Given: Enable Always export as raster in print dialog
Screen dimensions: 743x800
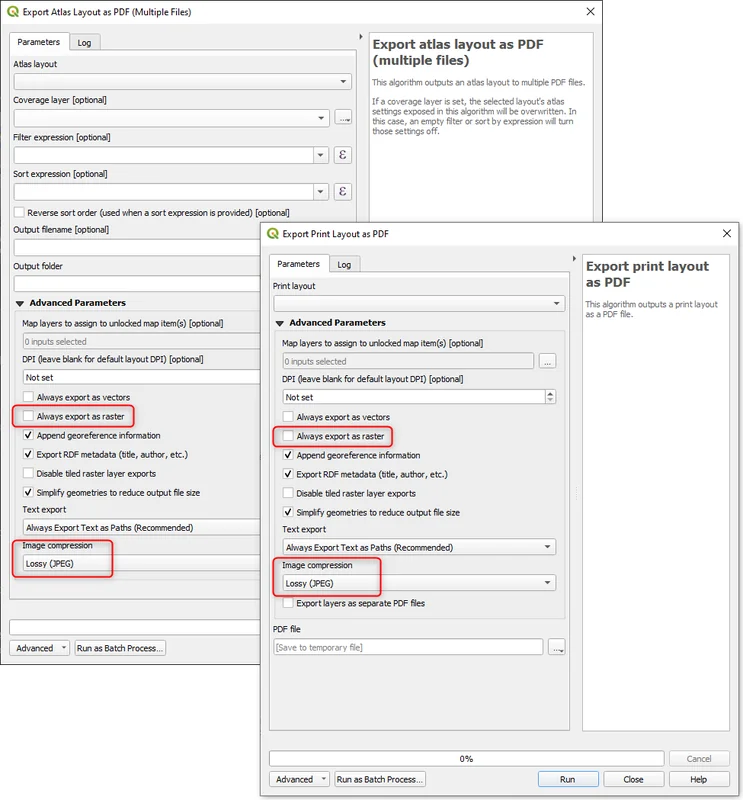Looking at the screenshot, I should coord(289,436).
